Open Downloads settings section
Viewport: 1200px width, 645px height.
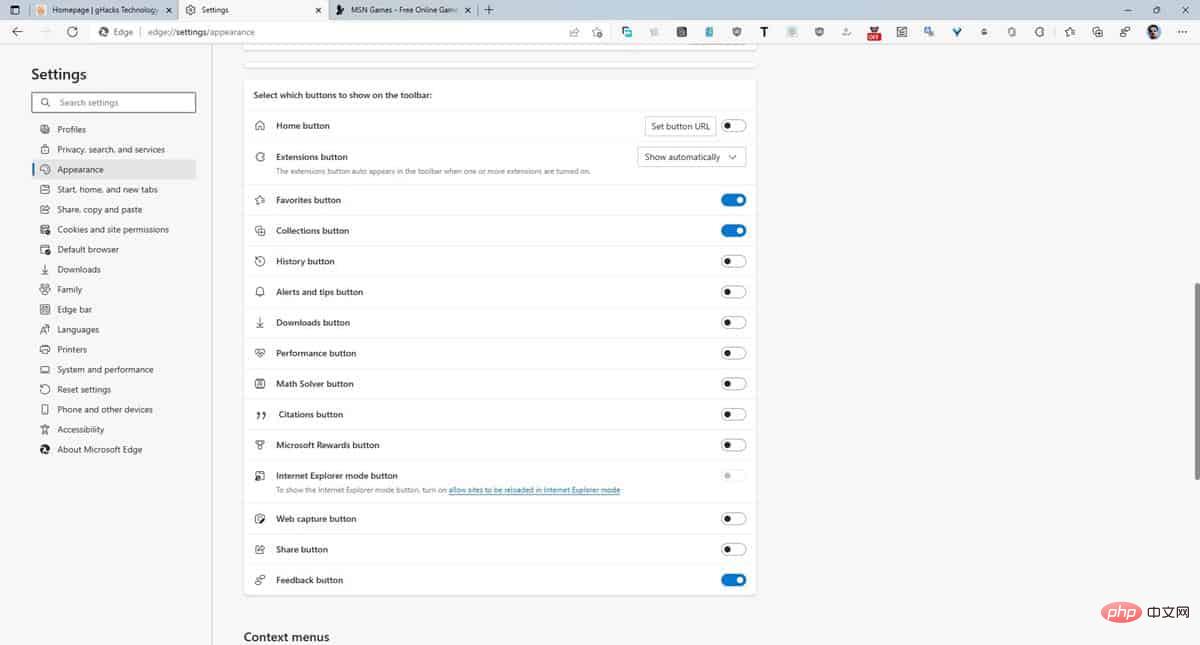pyautogui.click(x=79, y=269)
